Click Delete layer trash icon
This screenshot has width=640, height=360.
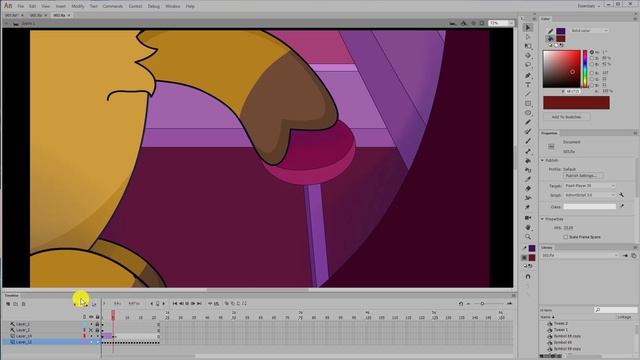click(x=23, y=304)
